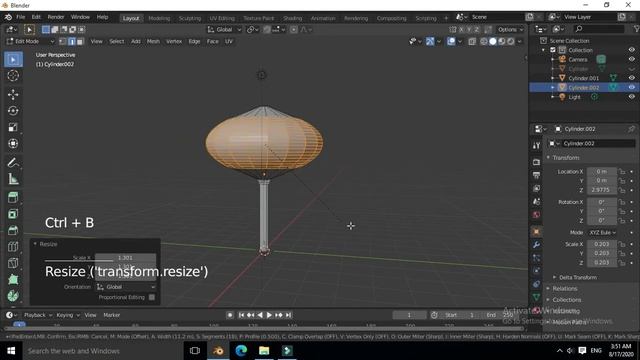Activate the Spin tool
The height and width of the screenshot is (360, 640).
coord(13,296)
